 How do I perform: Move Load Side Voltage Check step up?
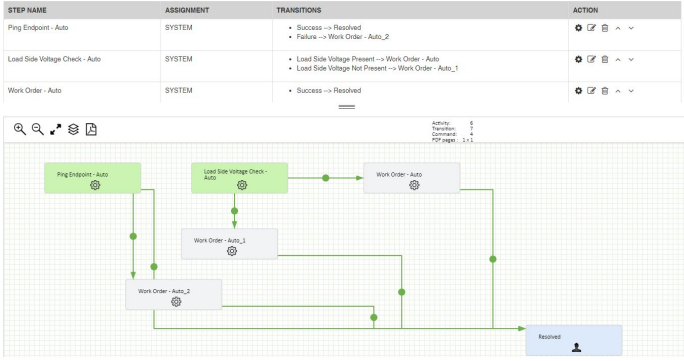coord(618,59)
